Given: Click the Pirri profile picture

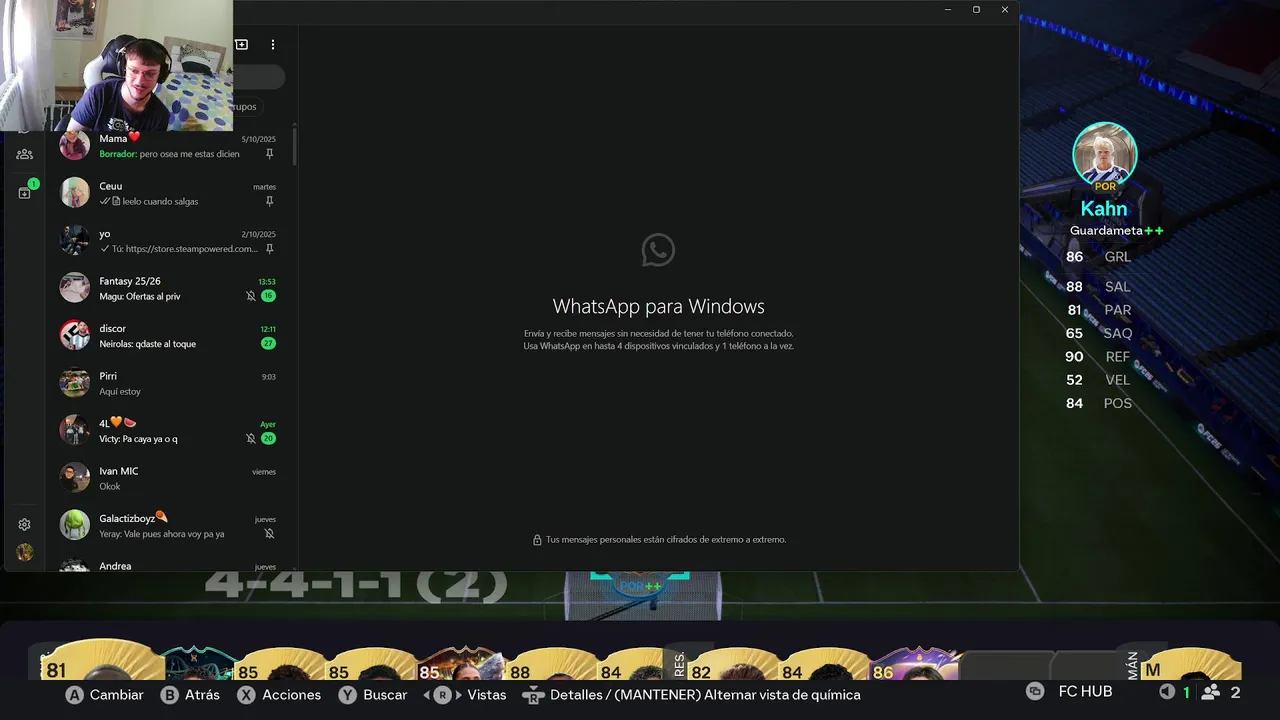Looking at the screenshot, I should 74,383.
